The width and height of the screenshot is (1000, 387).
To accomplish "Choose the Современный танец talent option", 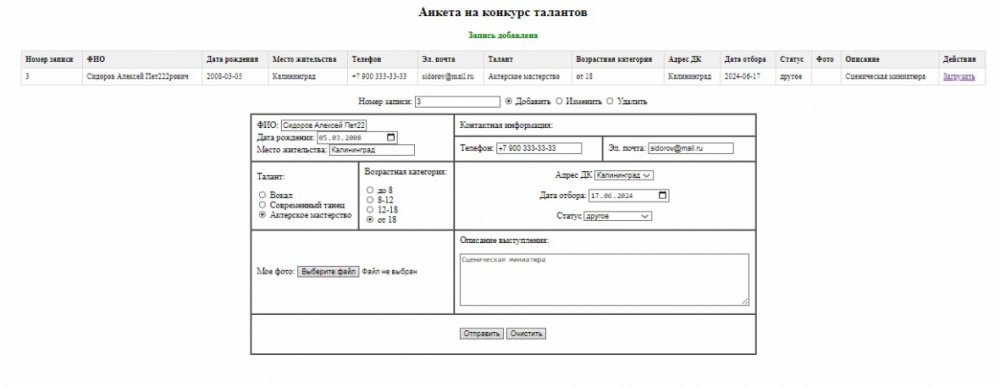I will click(262, 205).
